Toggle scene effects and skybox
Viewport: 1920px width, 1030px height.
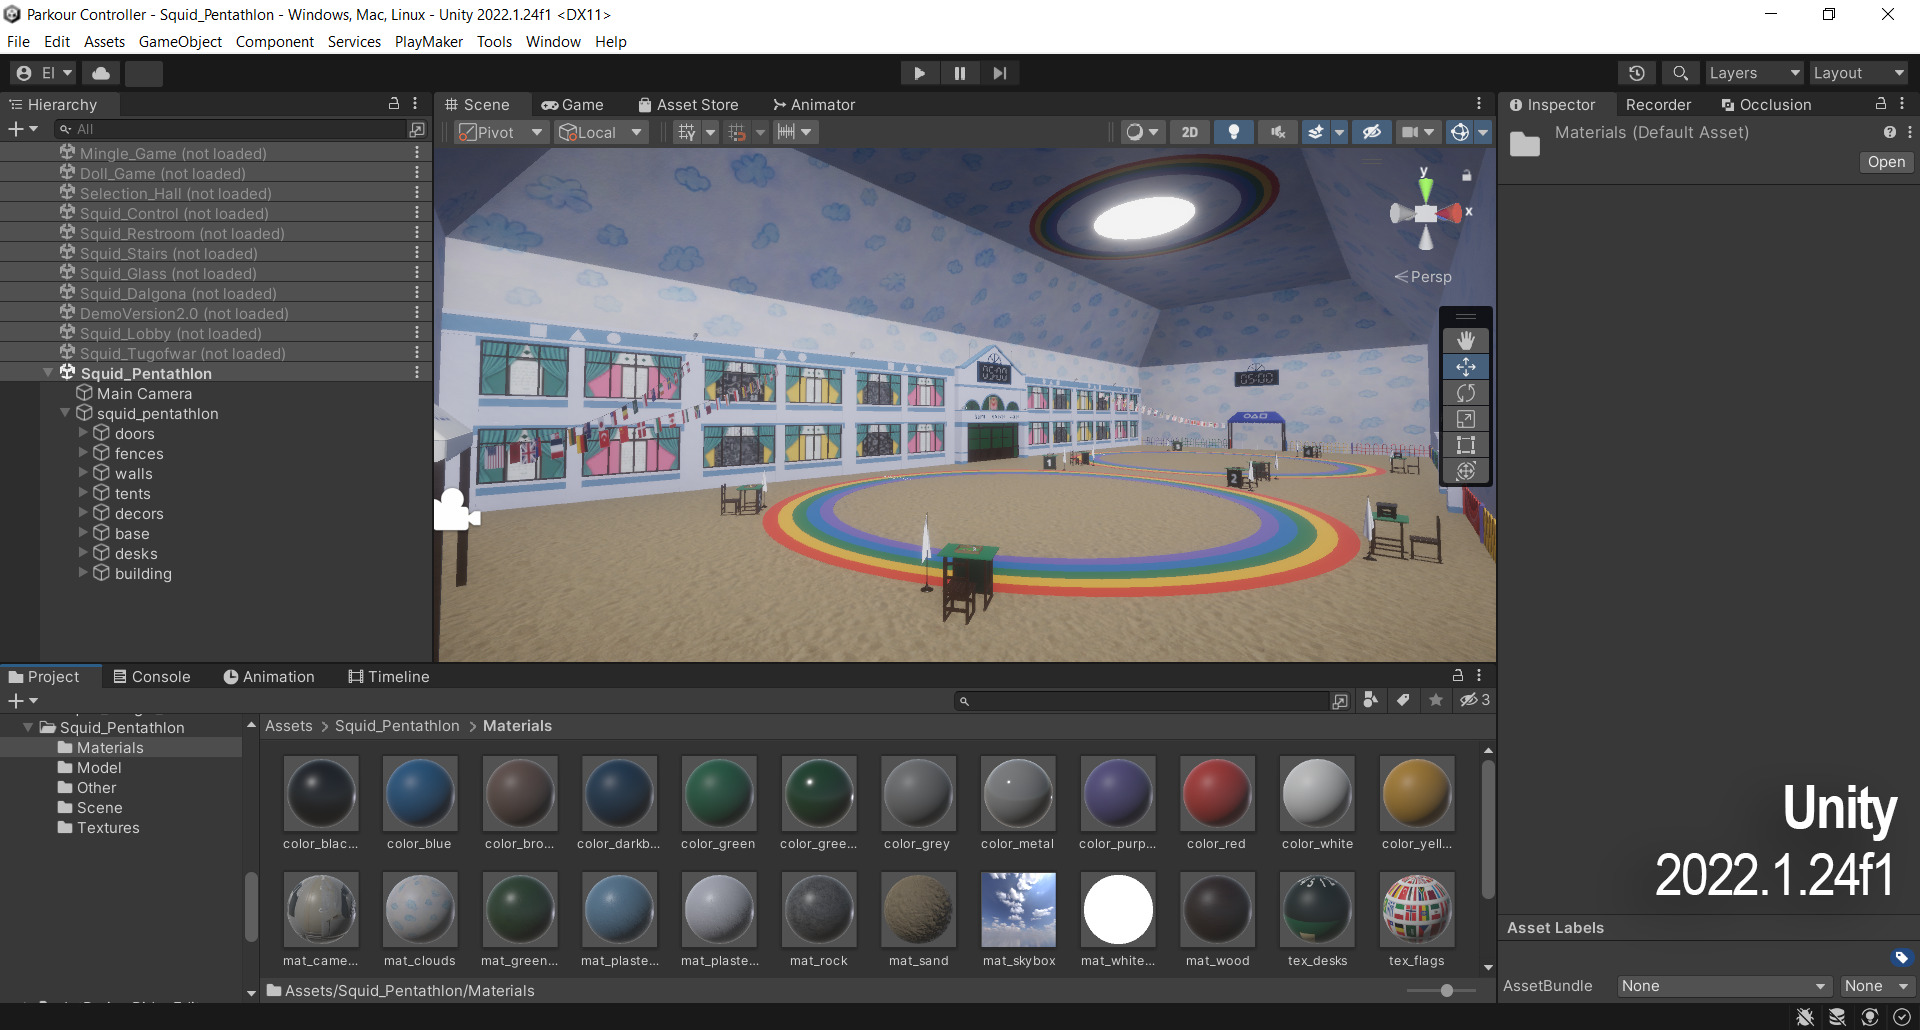pos(1316,132)
